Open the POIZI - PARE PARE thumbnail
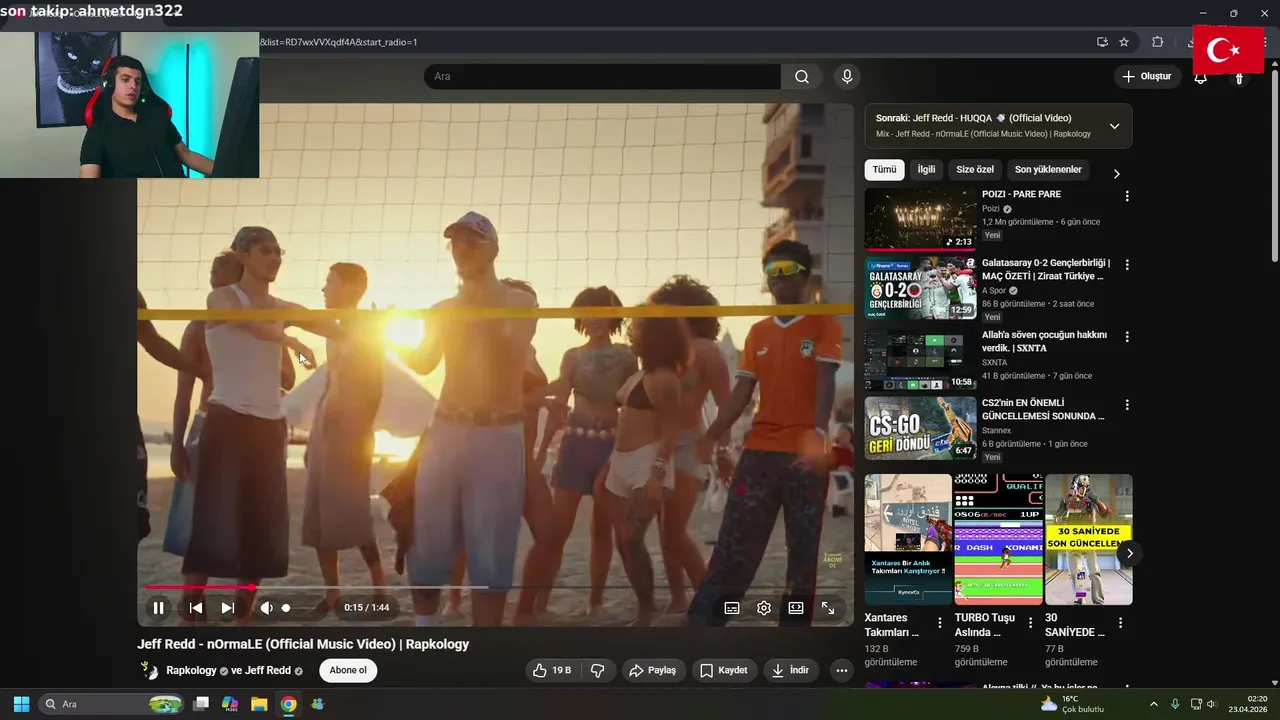The width and height of the screenshot is (1280, 720). [921, 219]
